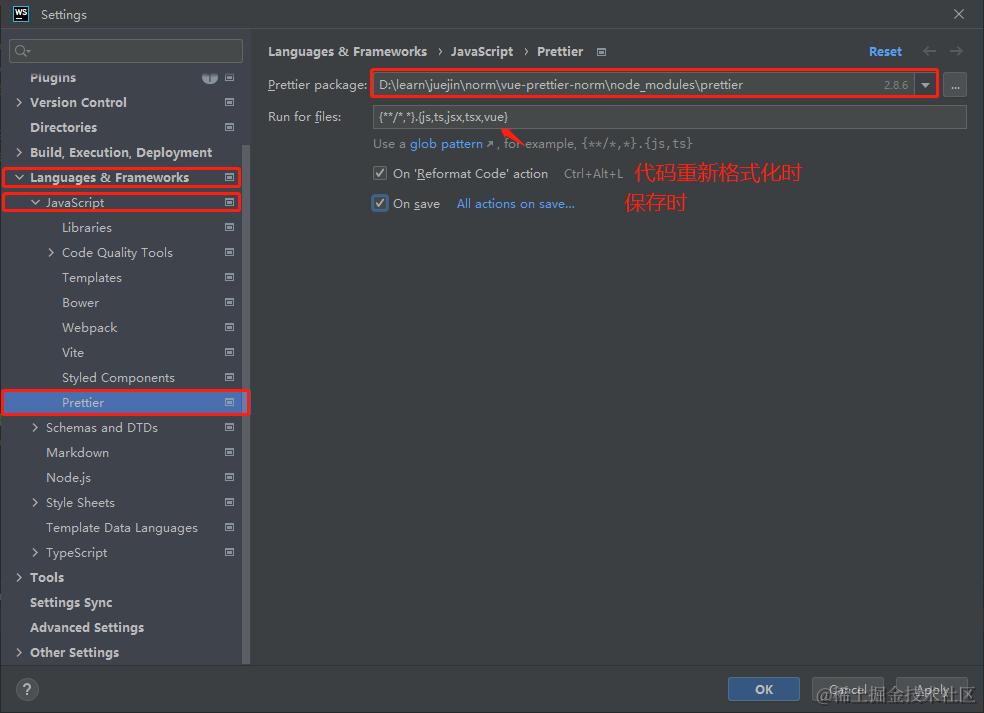This screenshot has width=984, height=713.
Task: Click the WebStorm logo icon in title bar
Action: pyautogui.click(x=20, y=14)
